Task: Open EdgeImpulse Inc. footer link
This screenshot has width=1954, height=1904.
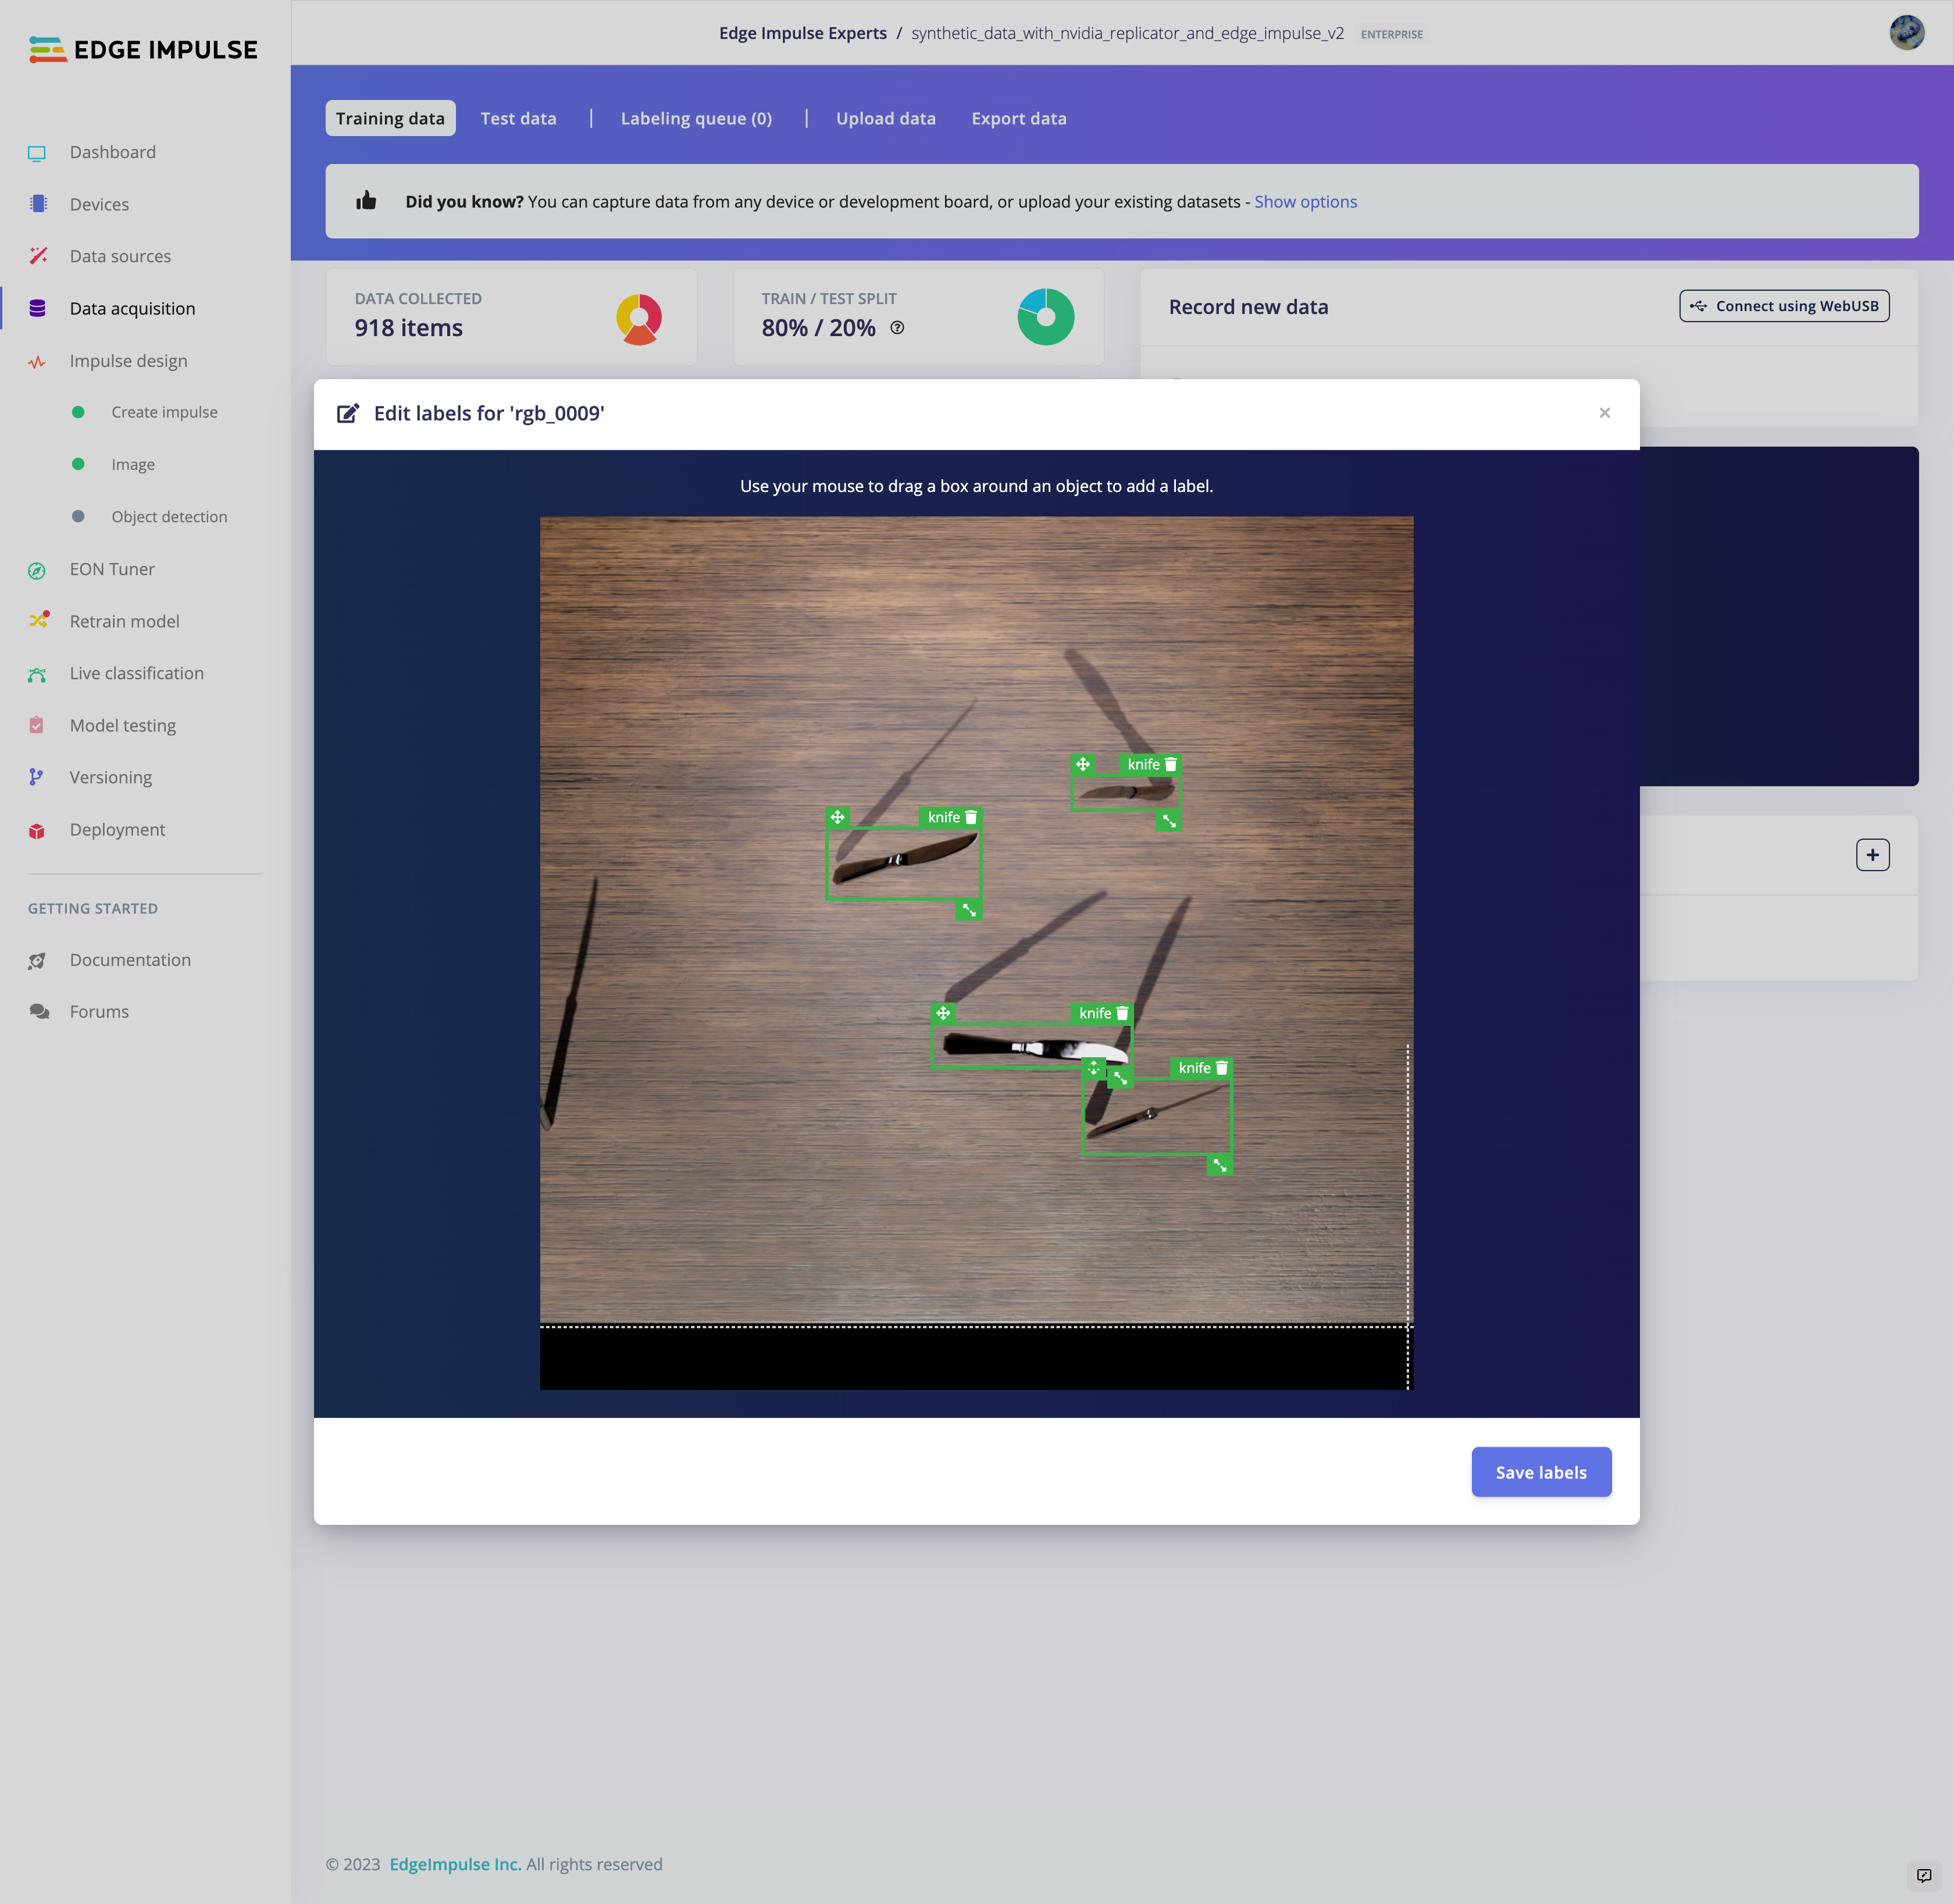Action: [455, 1864]
